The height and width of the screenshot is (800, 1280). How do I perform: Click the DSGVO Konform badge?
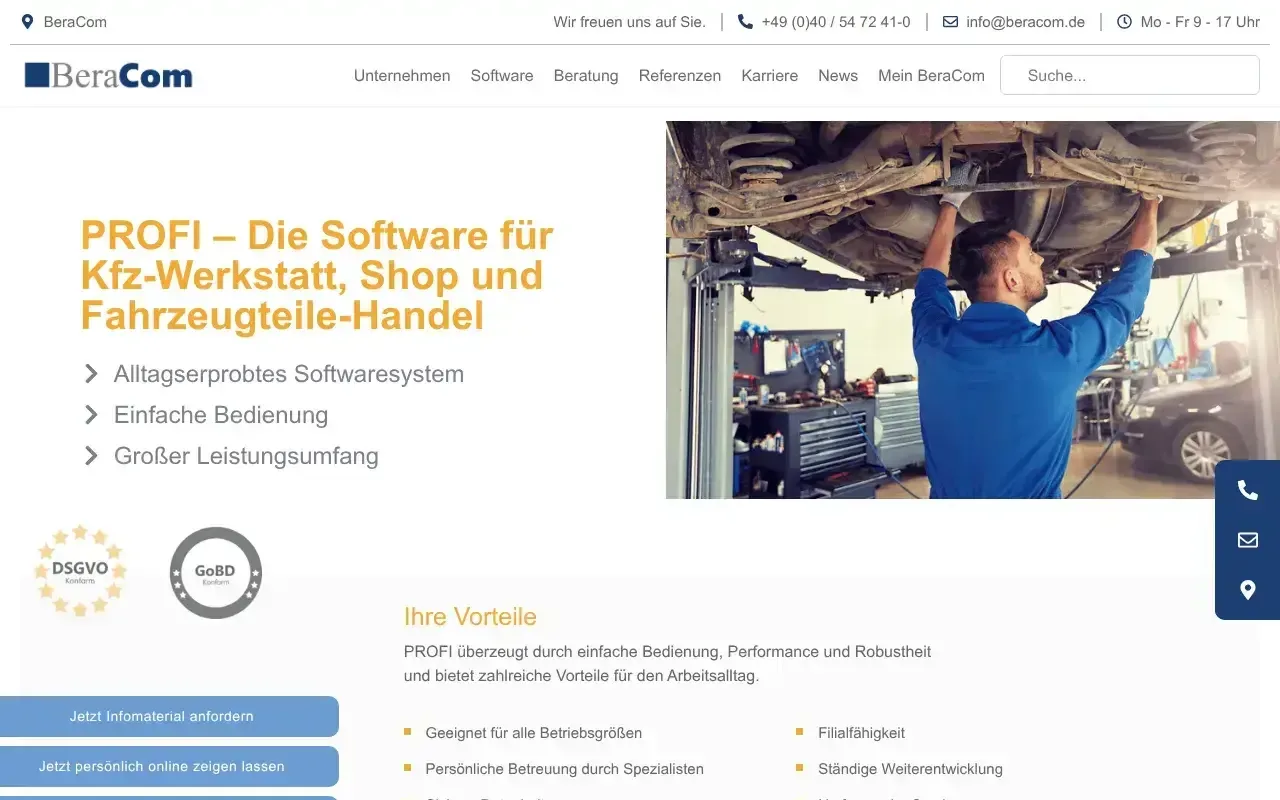pos(80,571)
